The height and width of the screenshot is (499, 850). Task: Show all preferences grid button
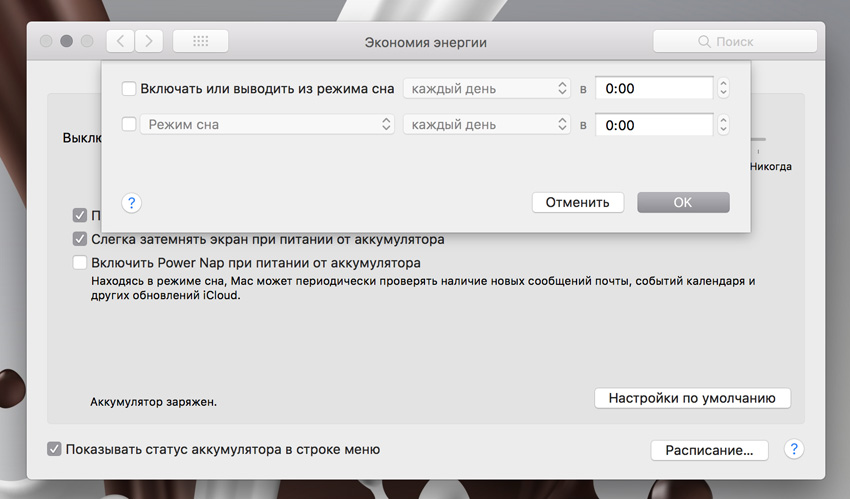click(x=200, y=41)
